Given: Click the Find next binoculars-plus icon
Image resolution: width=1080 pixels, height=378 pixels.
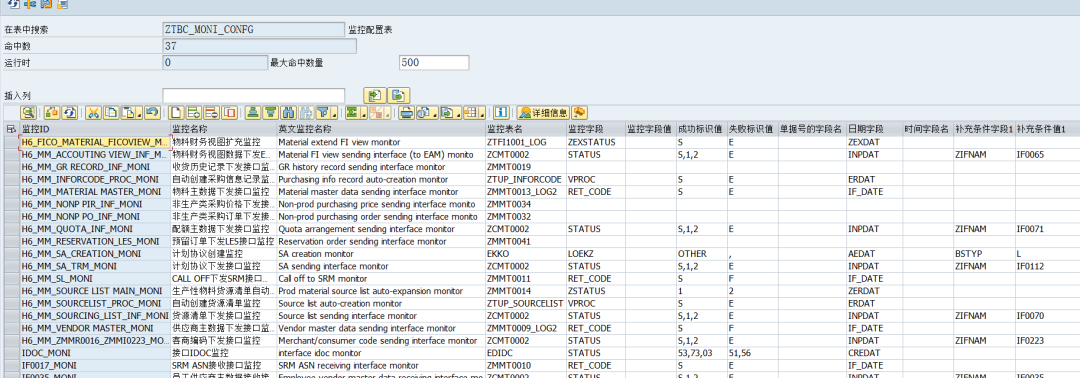Looking at the screenshot, I should pos(307,112).
